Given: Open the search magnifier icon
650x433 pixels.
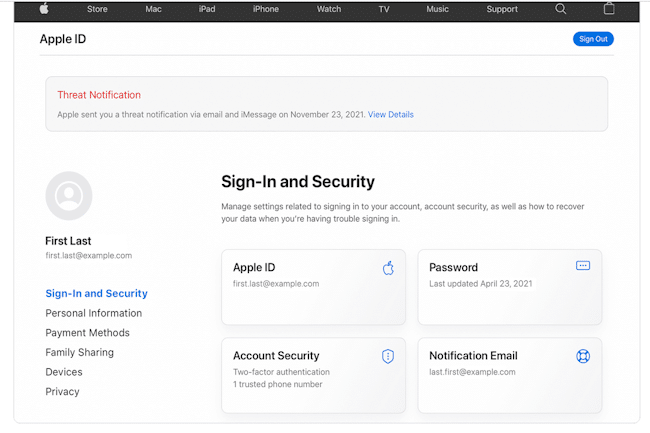Looking at the screenshot, I should (560, 9).
